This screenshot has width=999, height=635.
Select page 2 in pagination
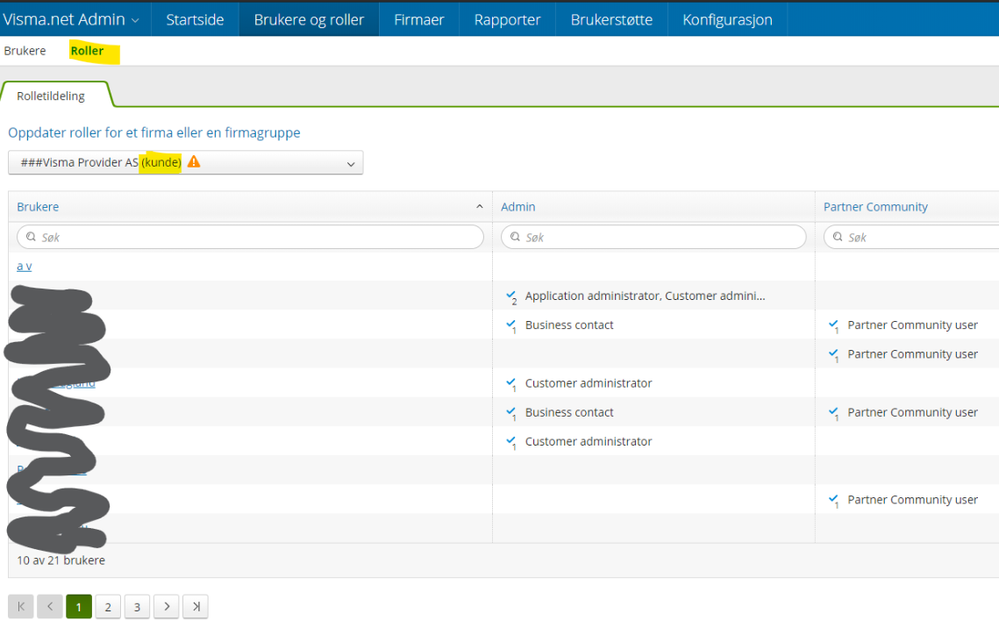[x=108, y=606]
